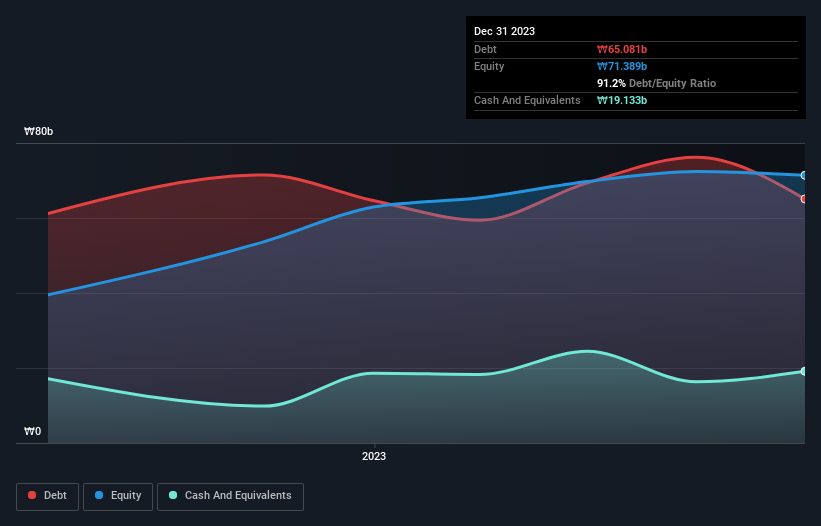
Task: Click the Dec 31 2023 tooltip date
Action: pyautogui.click(x=504, y=31)
